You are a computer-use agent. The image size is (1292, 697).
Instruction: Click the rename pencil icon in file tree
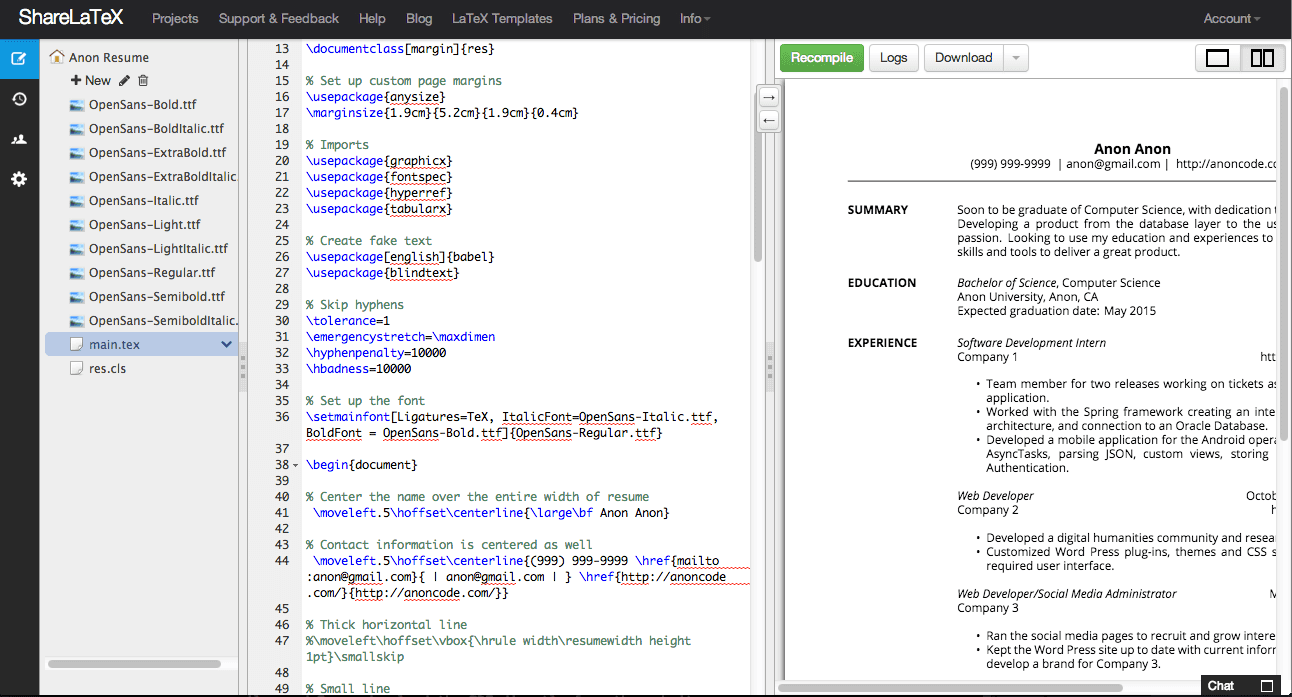(124, 80)
